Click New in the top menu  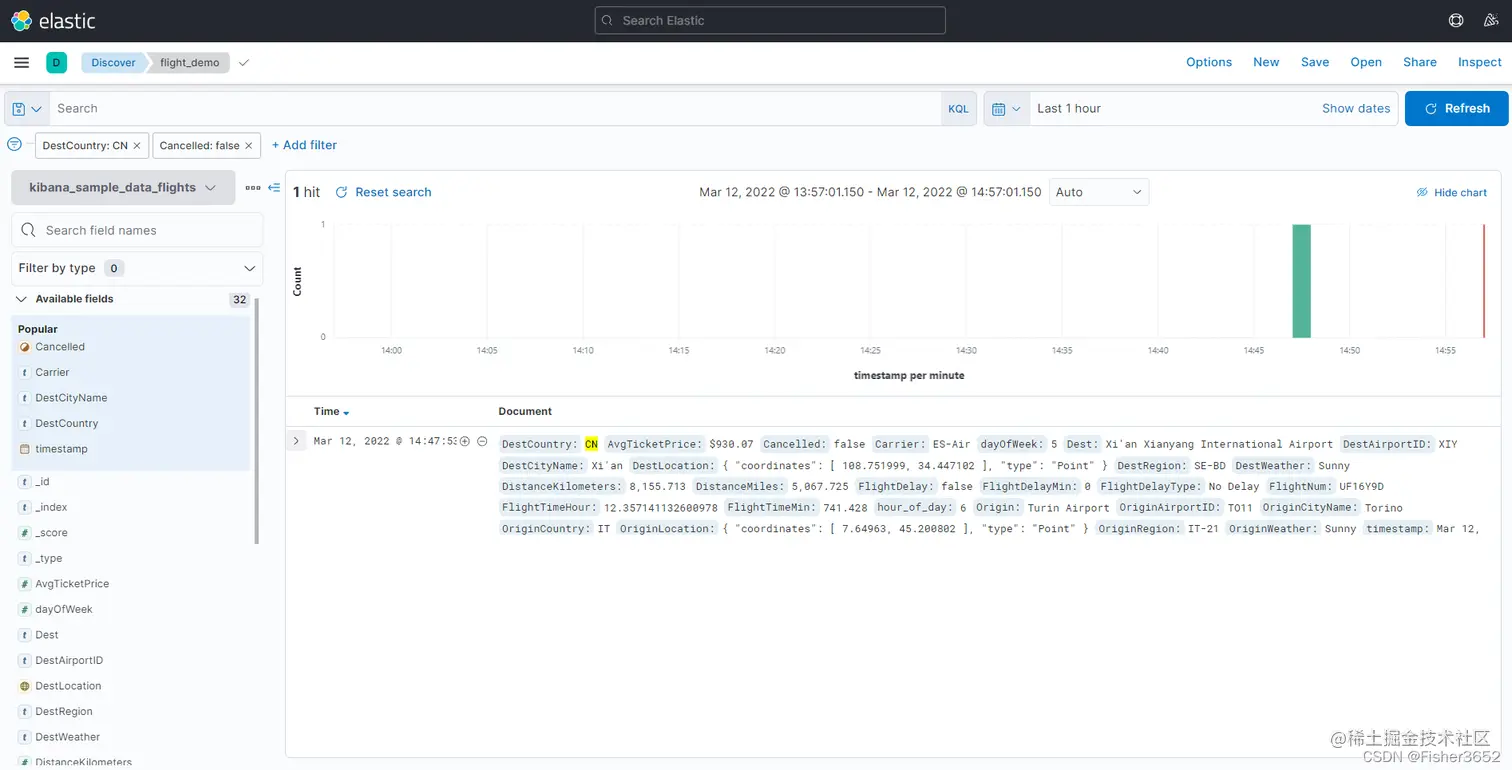[1266, 62]
